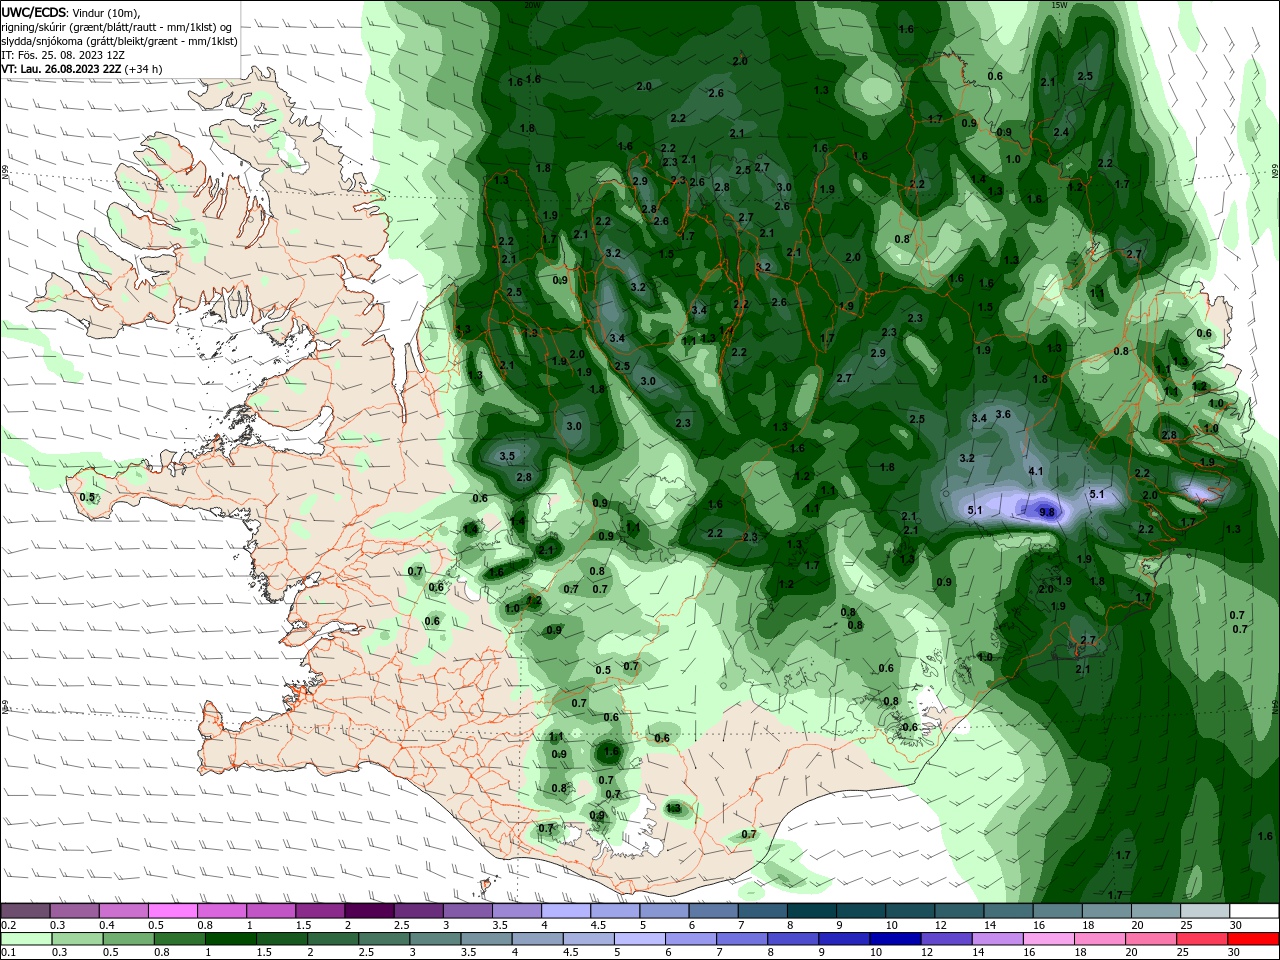Select the 2.4 precipitation value on the map
The width and height of the screenshot is (1280, 960).
[1061, 132]
